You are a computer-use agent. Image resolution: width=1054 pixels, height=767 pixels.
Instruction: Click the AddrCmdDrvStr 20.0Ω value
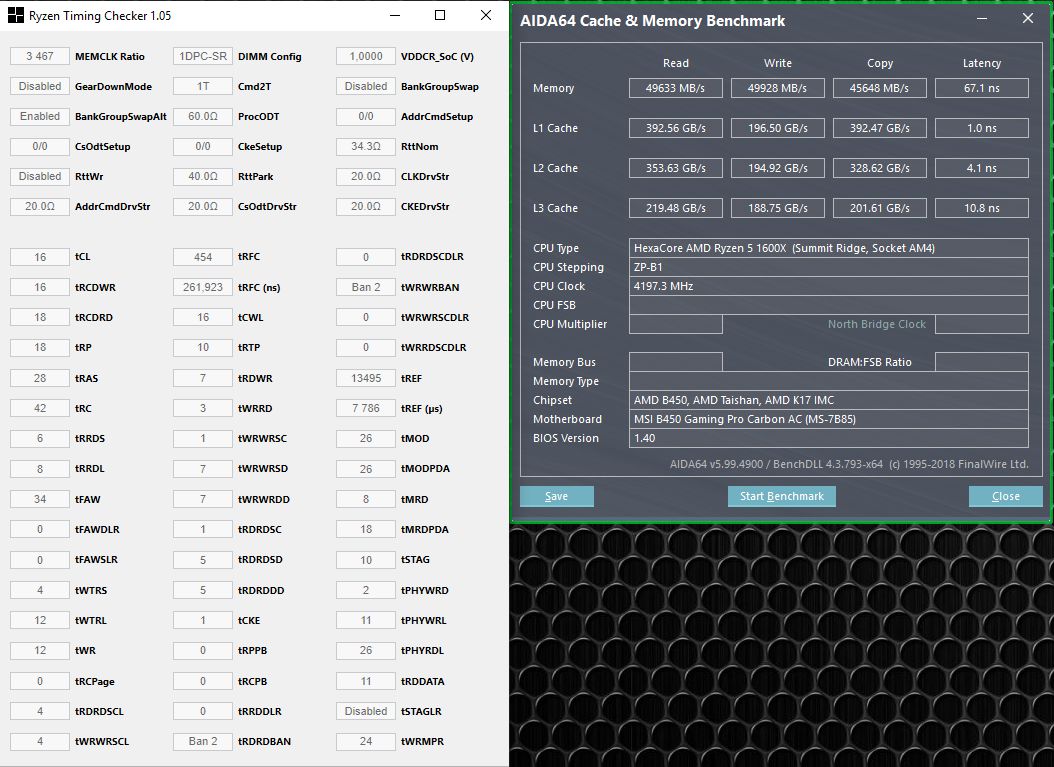tap(40, 206)
